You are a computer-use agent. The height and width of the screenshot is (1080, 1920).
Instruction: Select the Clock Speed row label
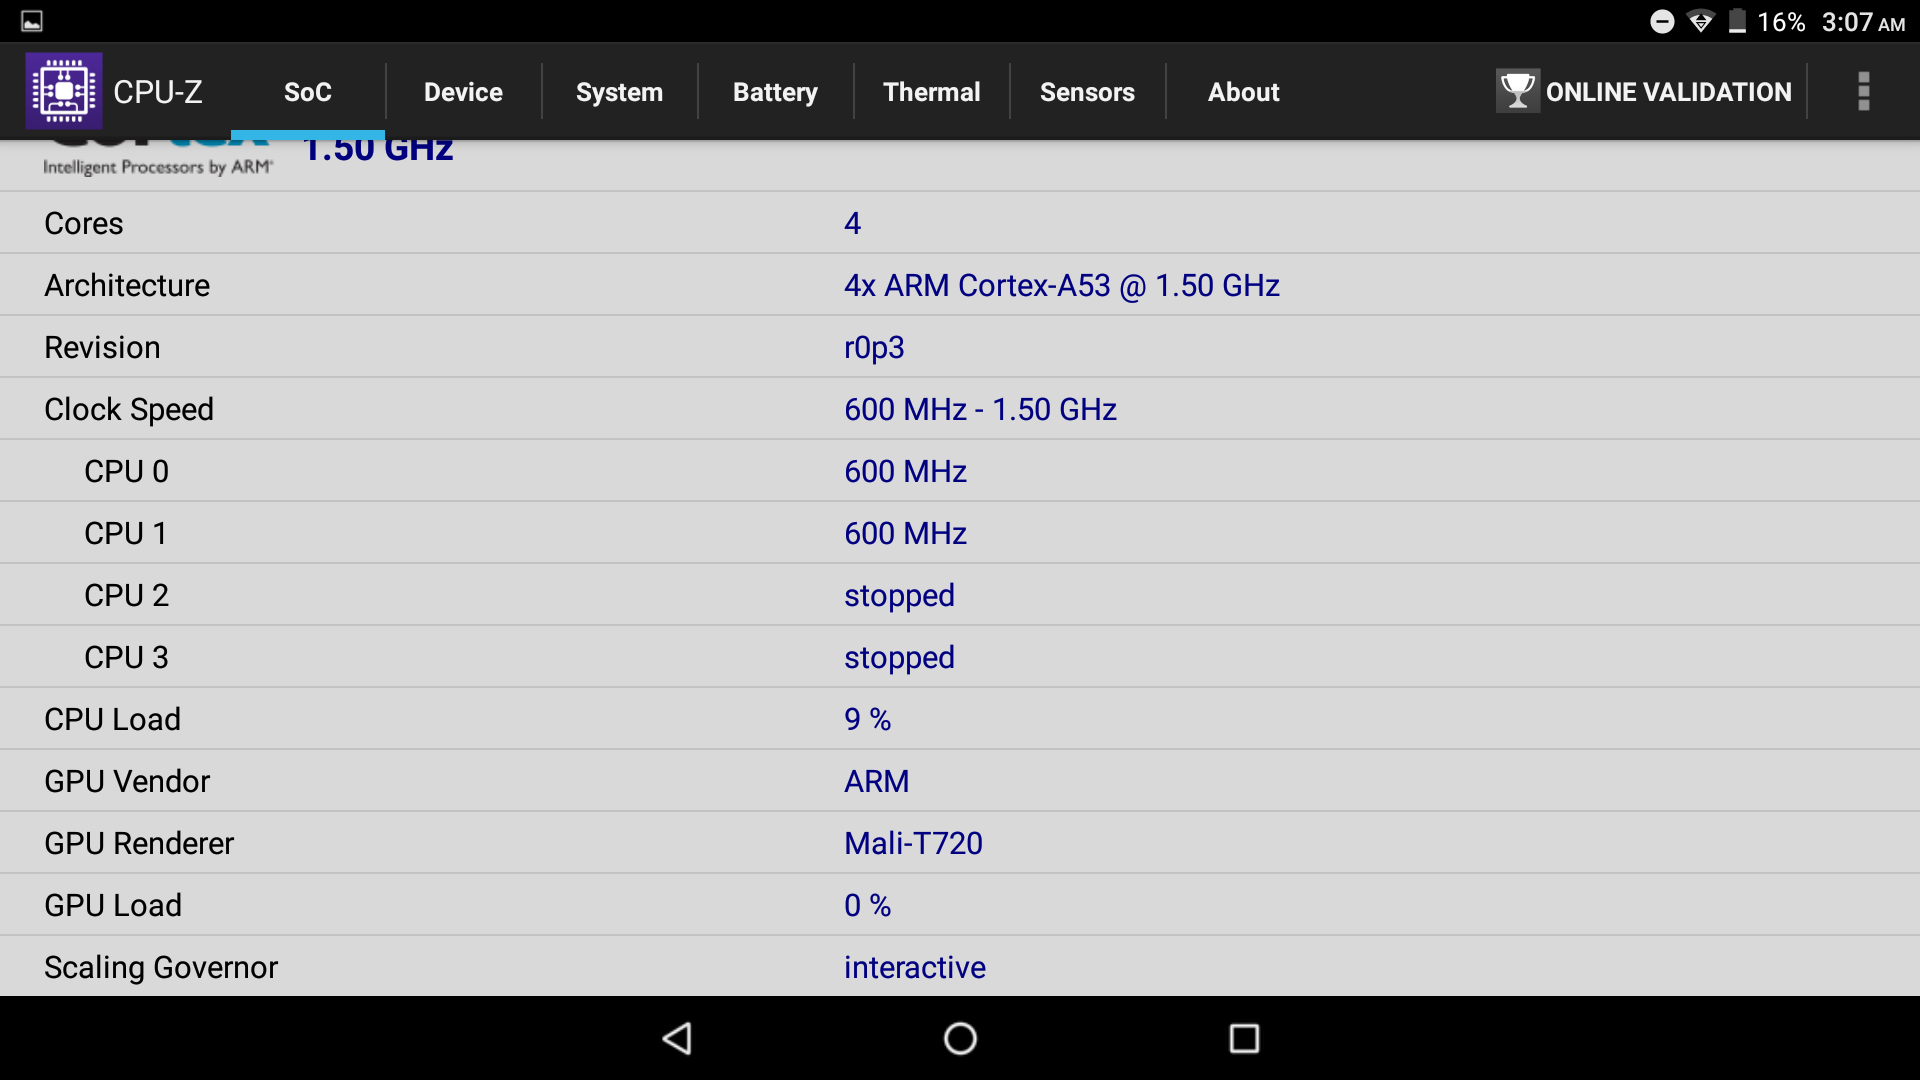pos(129,410)
